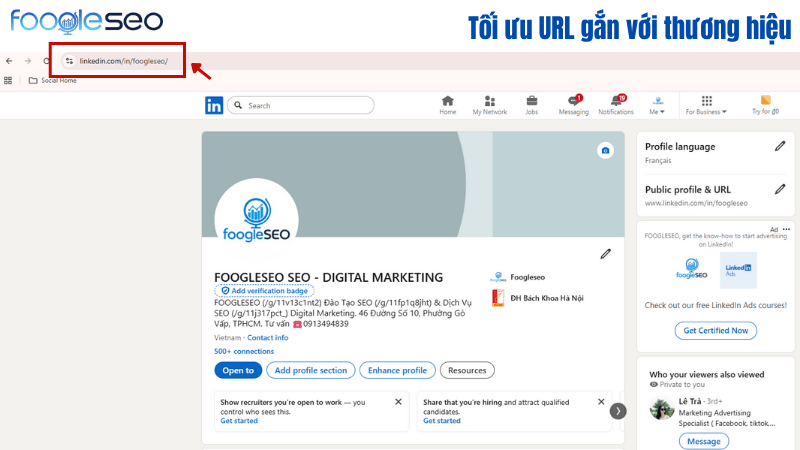Click the LinkedIn Search field
Viewport: 800px width, 450px height.
point(301,105)
